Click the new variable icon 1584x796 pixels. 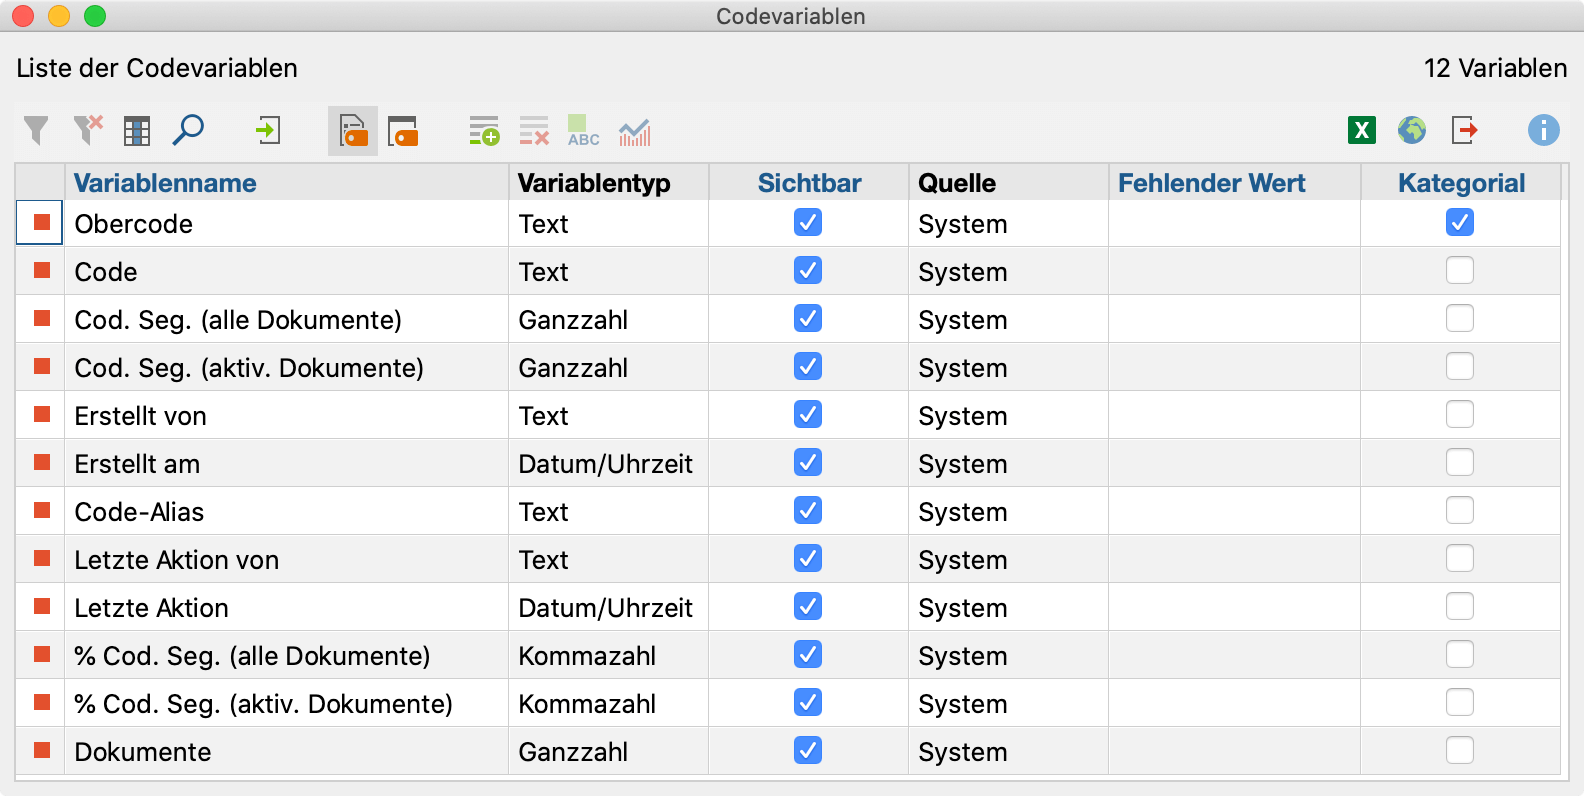tap(484, 131)
